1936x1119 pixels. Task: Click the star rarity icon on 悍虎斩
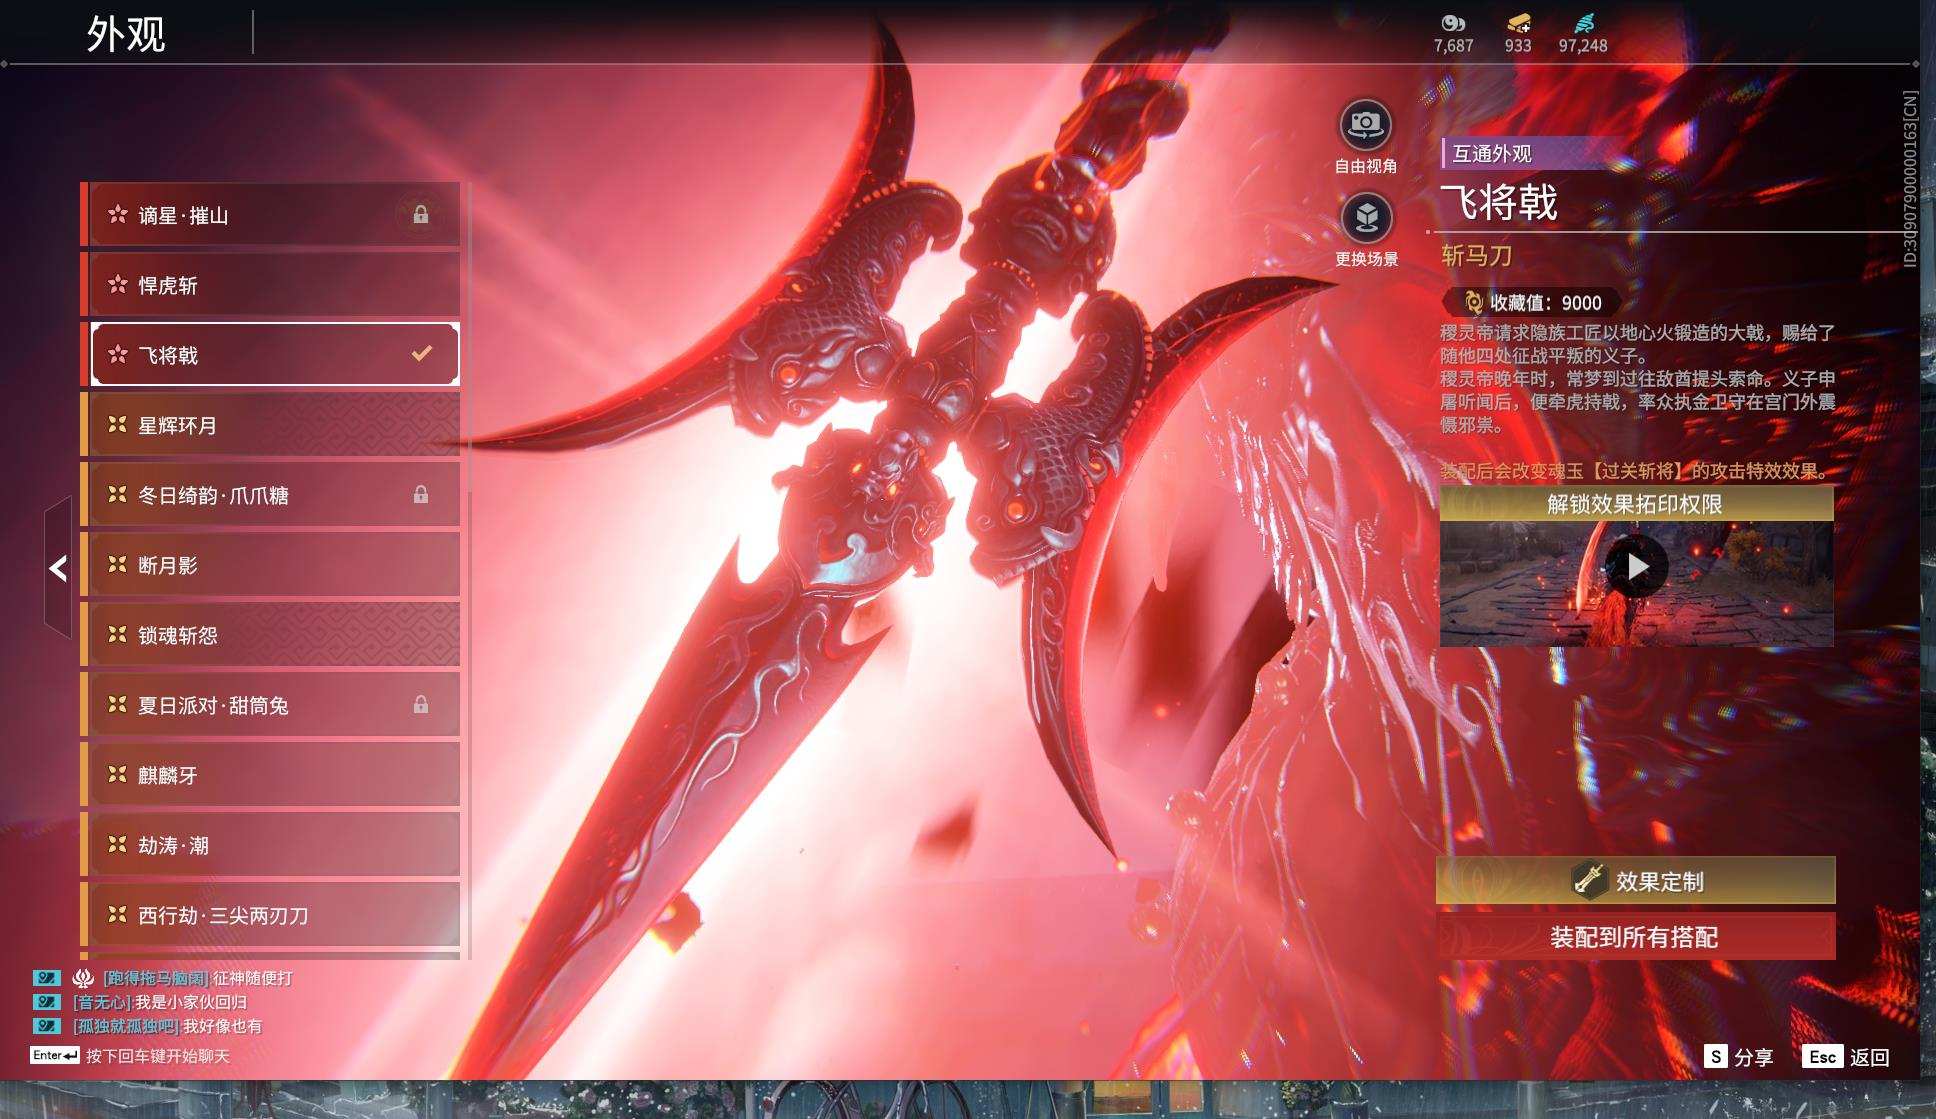pos(118,284)
